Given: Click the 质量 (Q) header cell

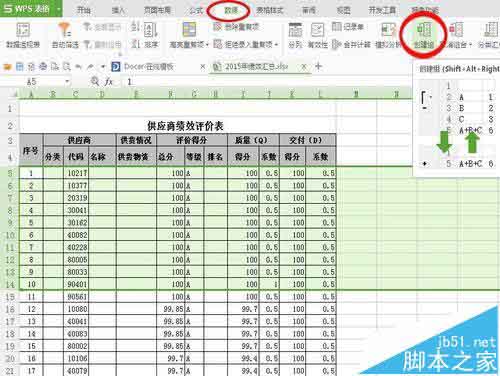Looking at the screenshot, I should (x=253, y=140).
